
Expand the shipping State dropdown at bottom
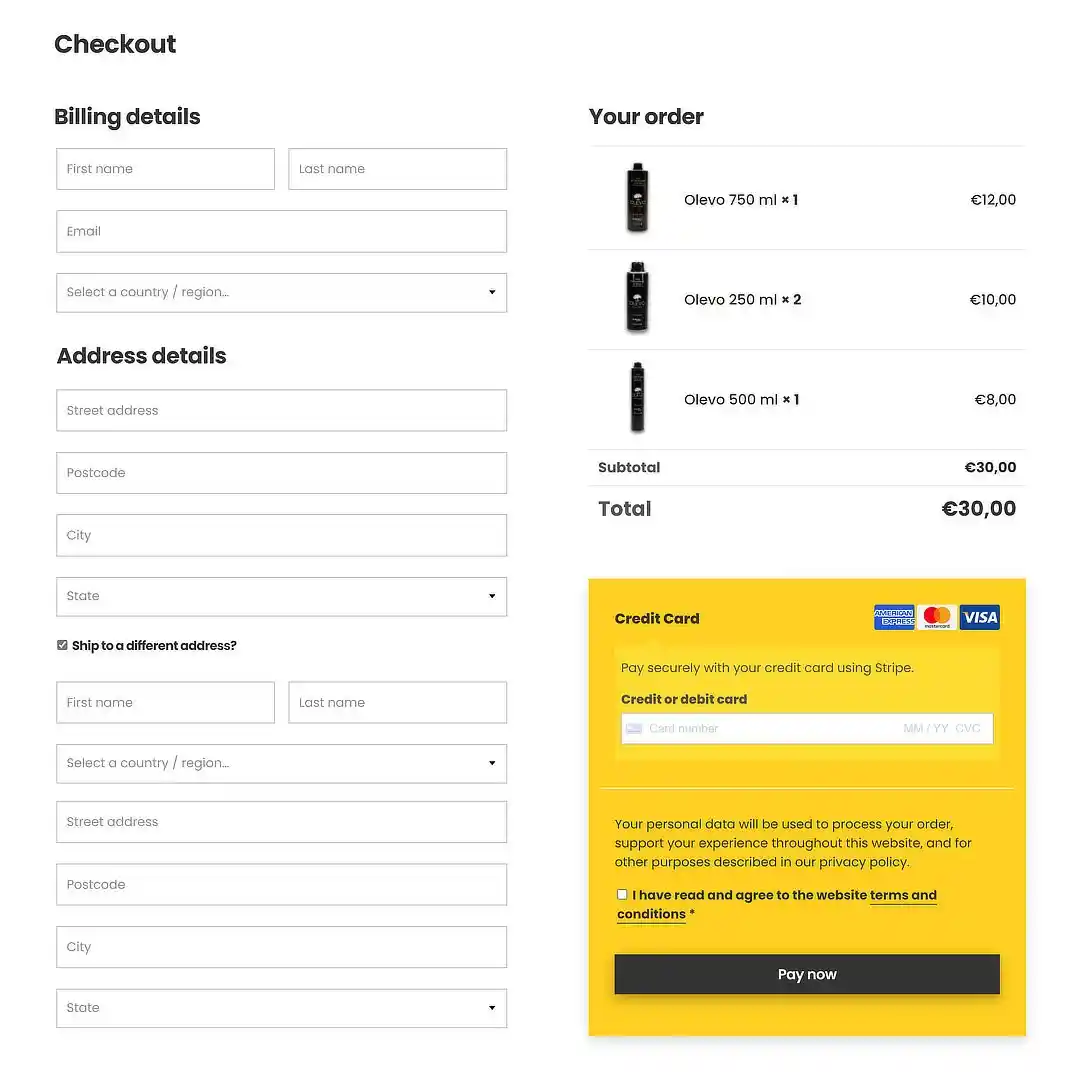(282, 1008)
